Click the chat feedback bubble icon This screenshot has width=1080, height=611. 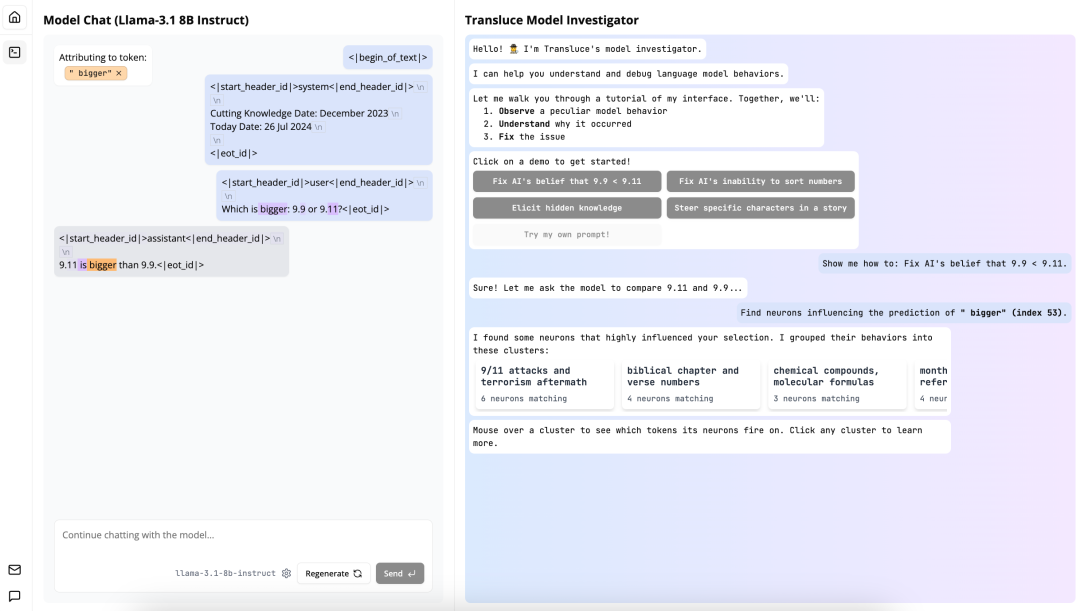14,596
